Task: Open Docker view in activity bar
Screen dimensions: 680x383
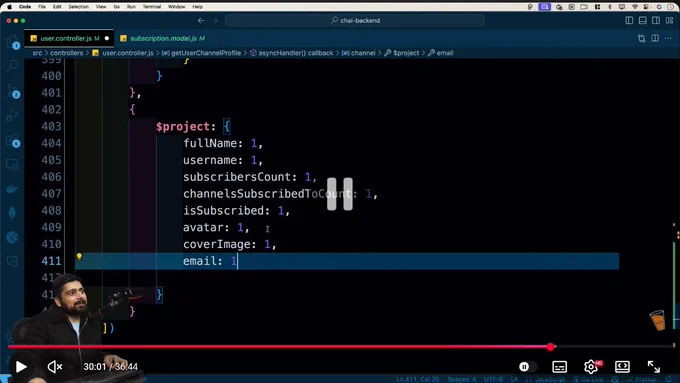Action: tap(13, 189)
